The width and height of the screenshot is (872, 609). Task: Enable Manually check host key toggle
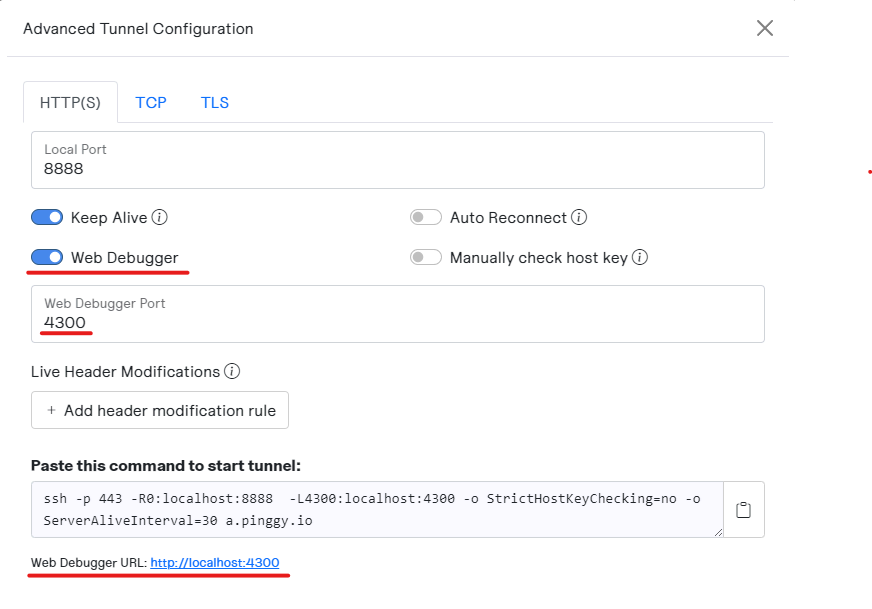[x=426, y=258]
